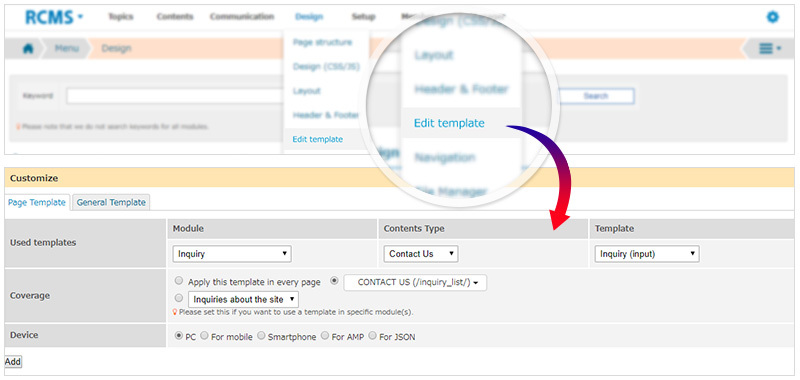Screen dimensions: 800x380
Task: Select the PC device radio
Action: point(179,336)
